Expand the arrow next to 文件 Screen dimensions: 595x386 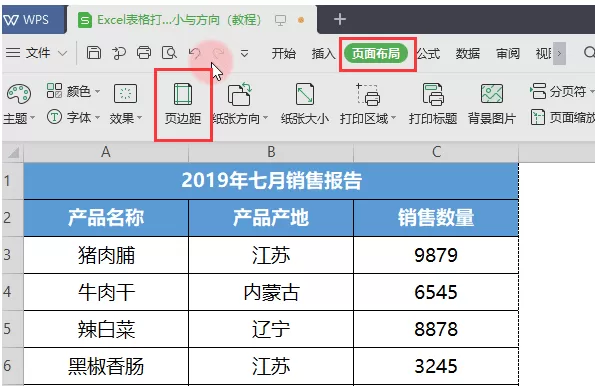click(x=62, y=53)
